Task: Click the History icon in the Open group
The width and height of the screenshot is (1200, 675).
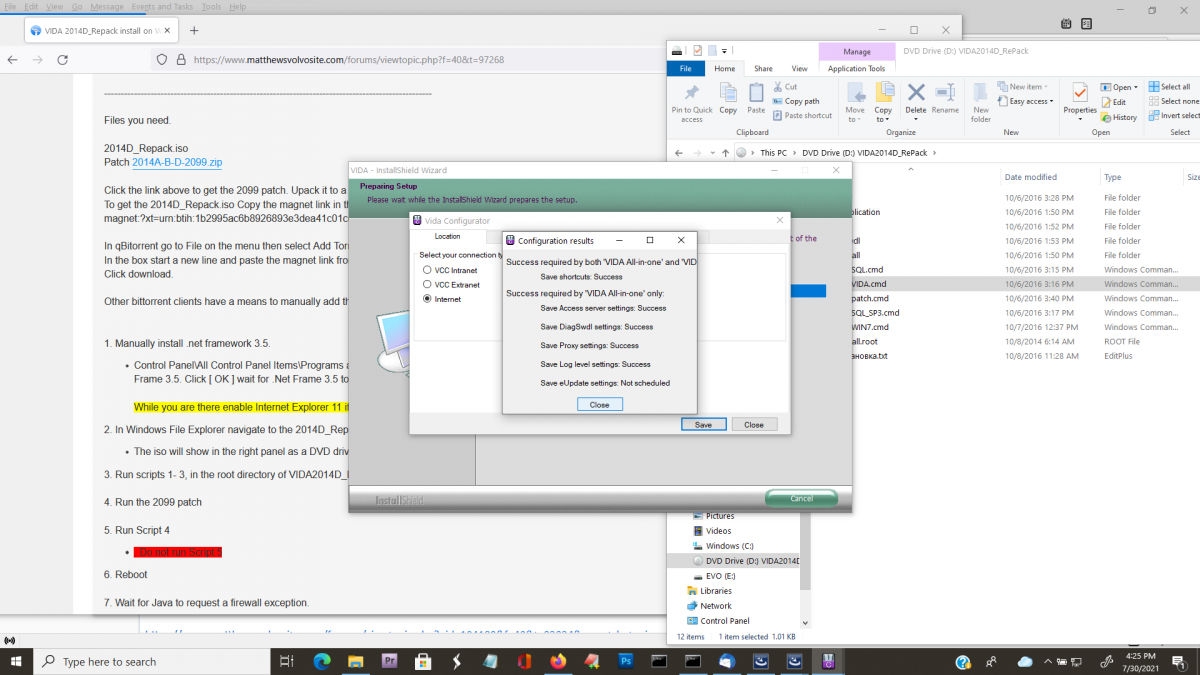Action: pos(1118,117)
